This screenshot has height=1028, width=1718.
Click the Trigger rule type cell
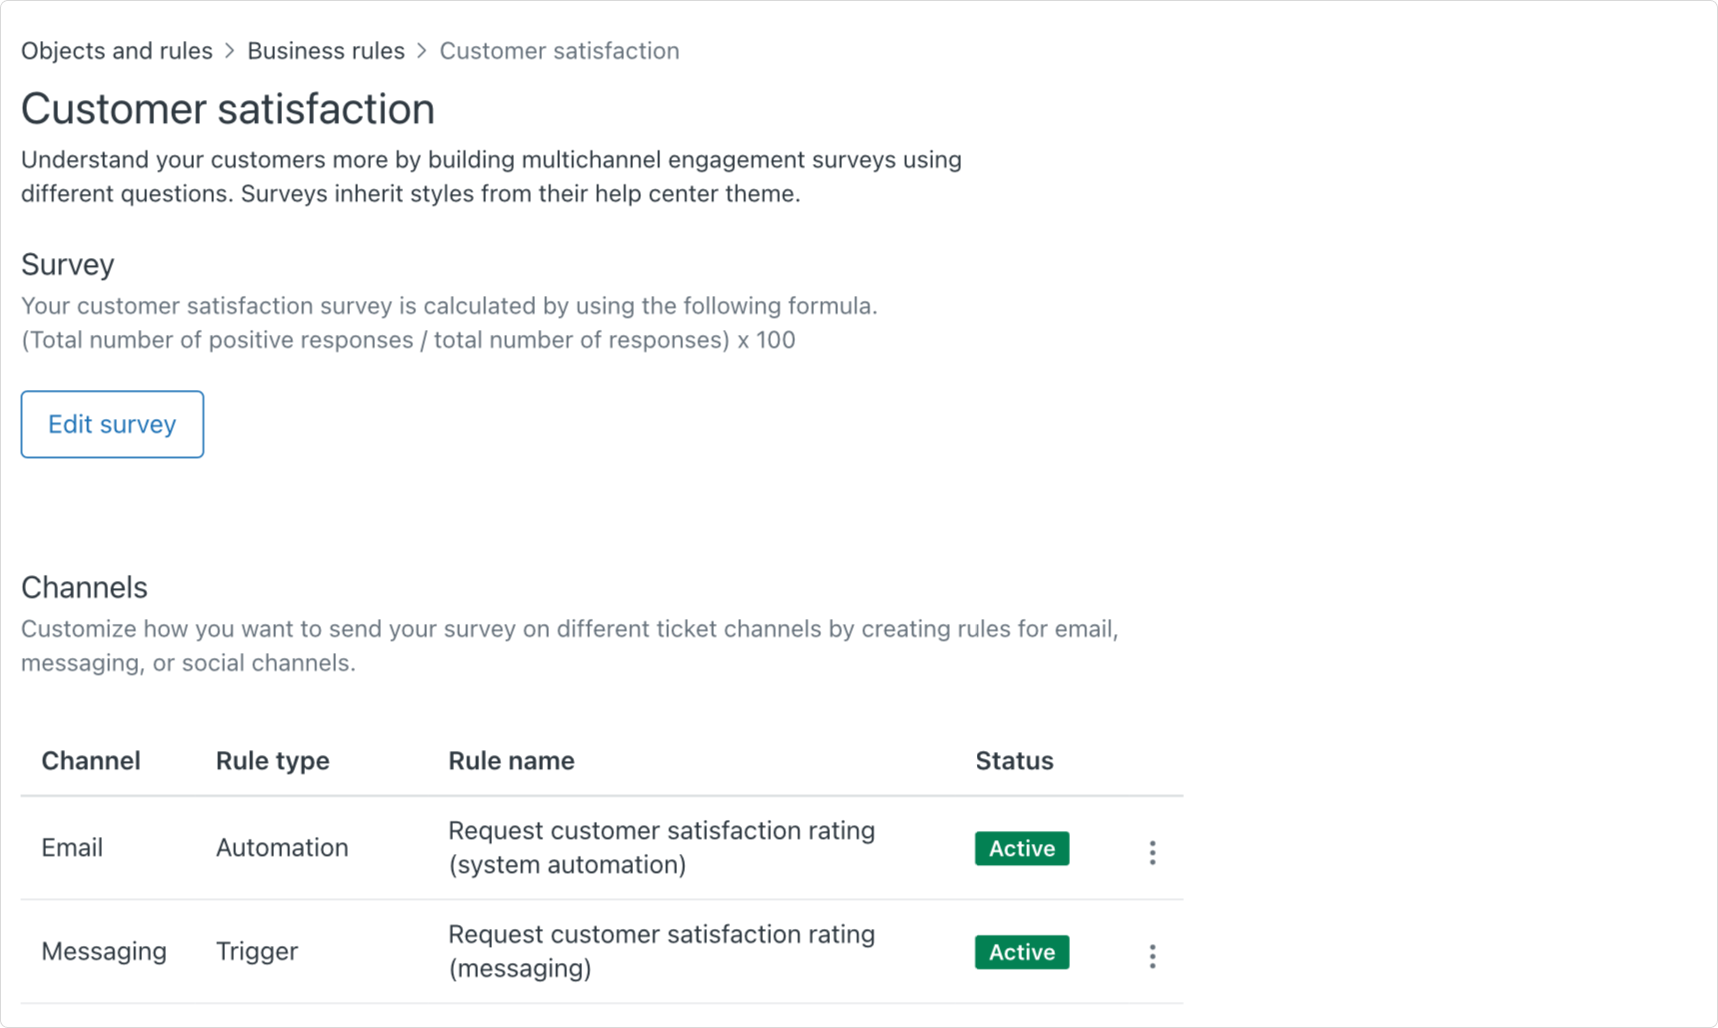(257, 951)
